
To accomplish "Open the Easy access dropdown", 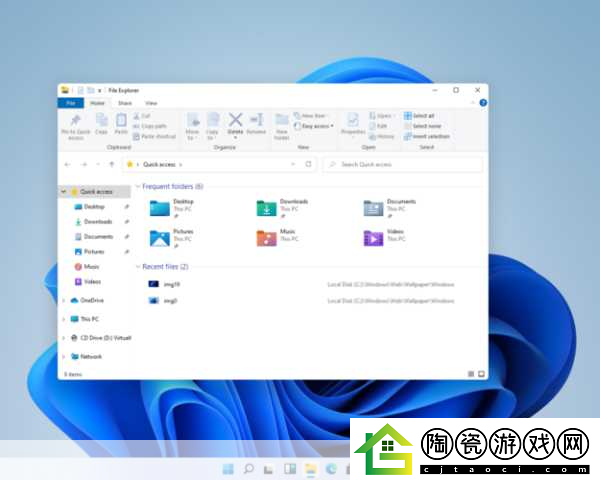I will click(x=314, y=126).
